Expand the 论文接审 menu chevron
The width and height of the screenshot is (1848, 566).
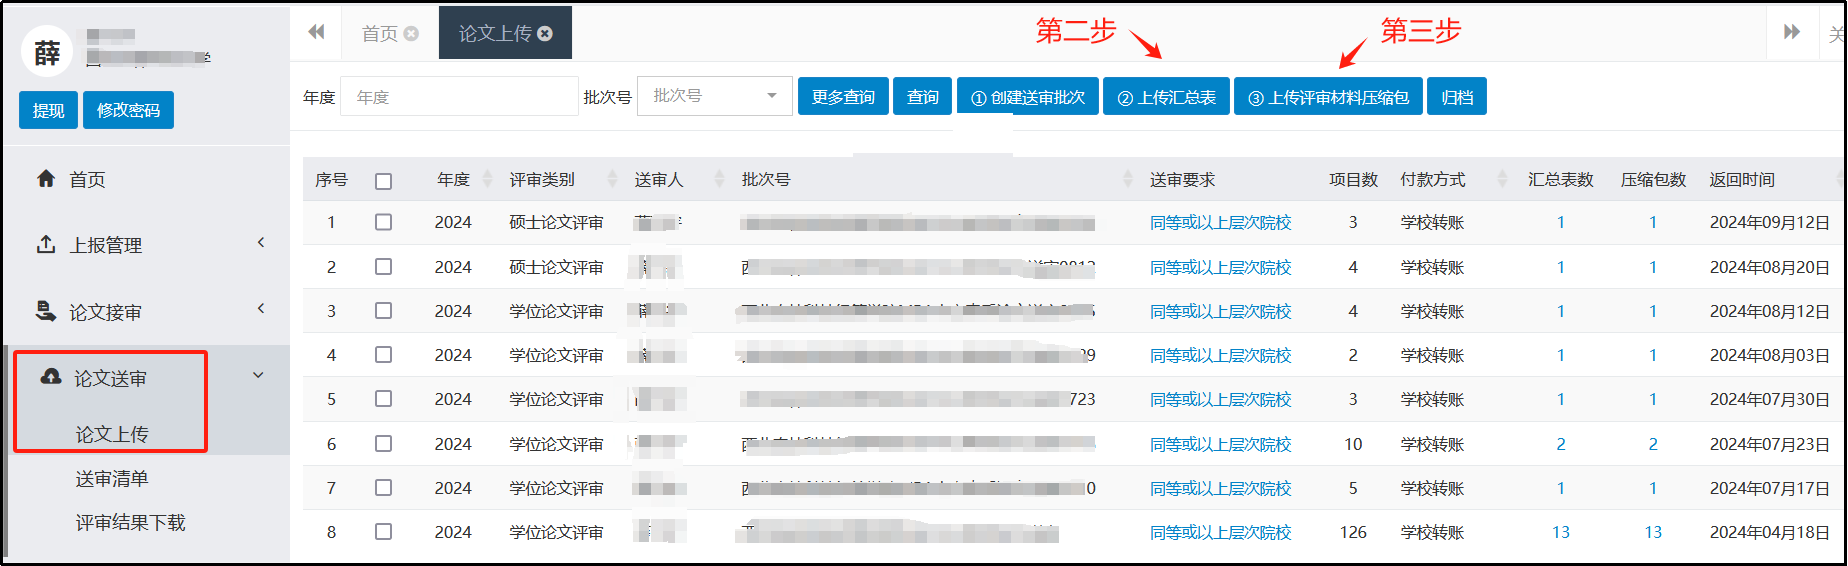(x=261, y=308)
